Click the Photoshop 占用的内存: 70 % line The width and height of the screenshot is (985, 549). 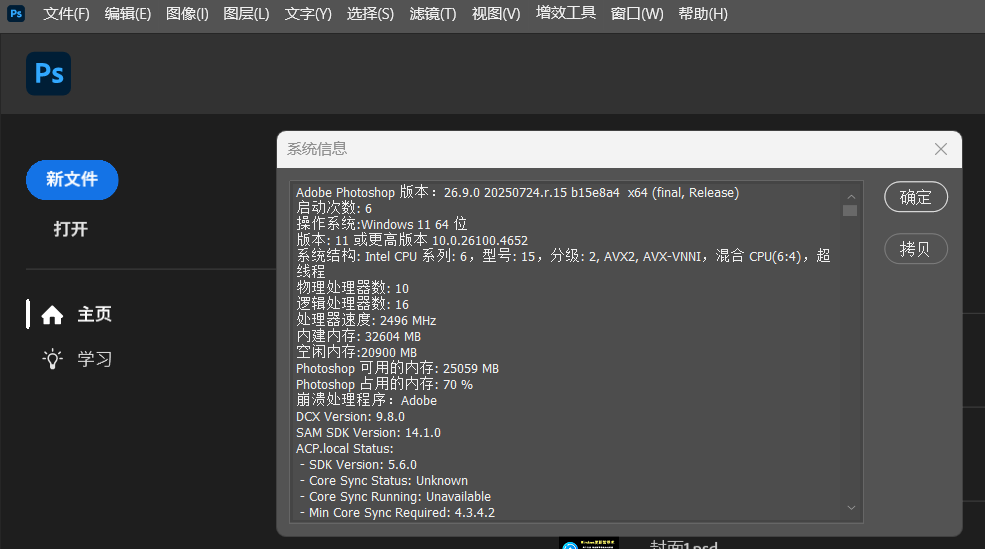pyautogui.click(x=384, y=384)
